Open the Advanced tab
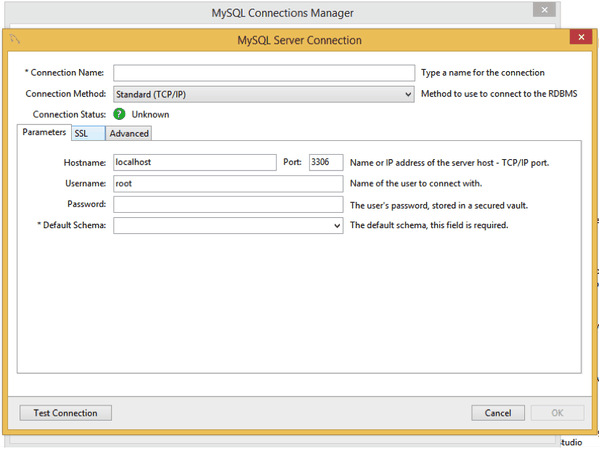The width and height of the screenshot is (599, 449). 129,133
